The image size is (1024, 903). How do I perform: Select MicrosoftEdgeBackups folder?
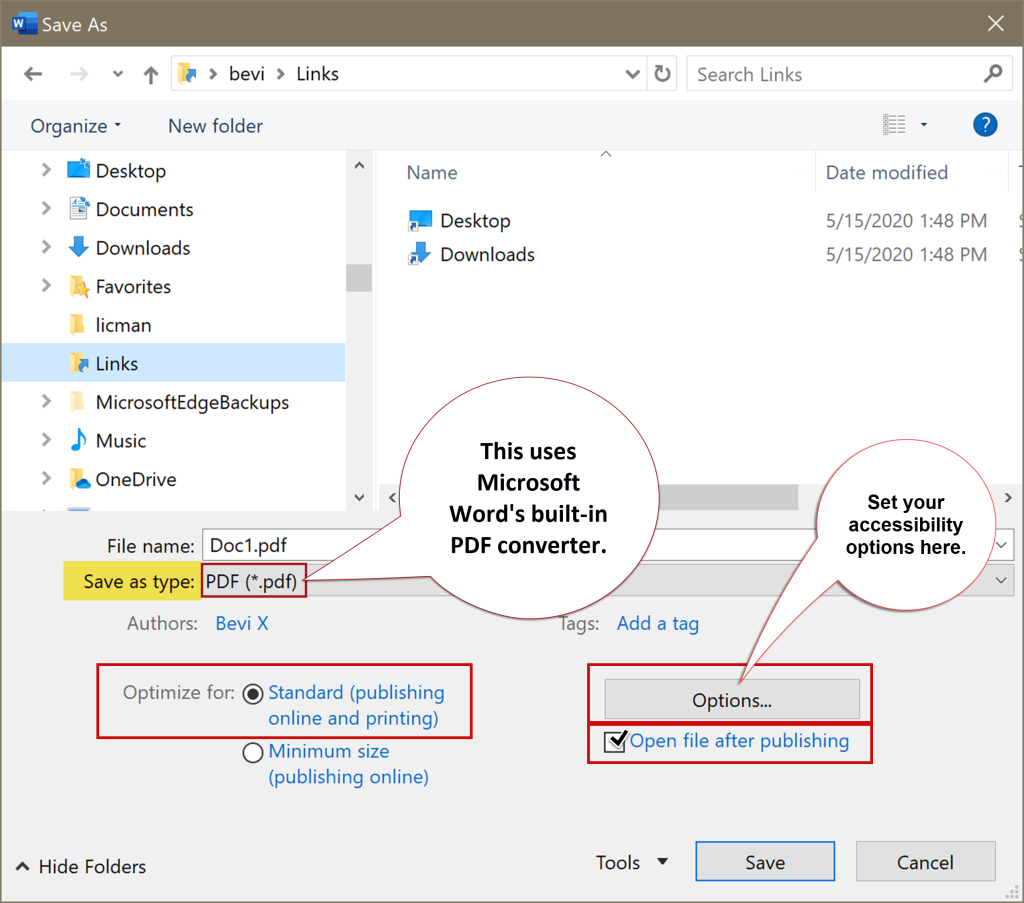tap(192, 402)
